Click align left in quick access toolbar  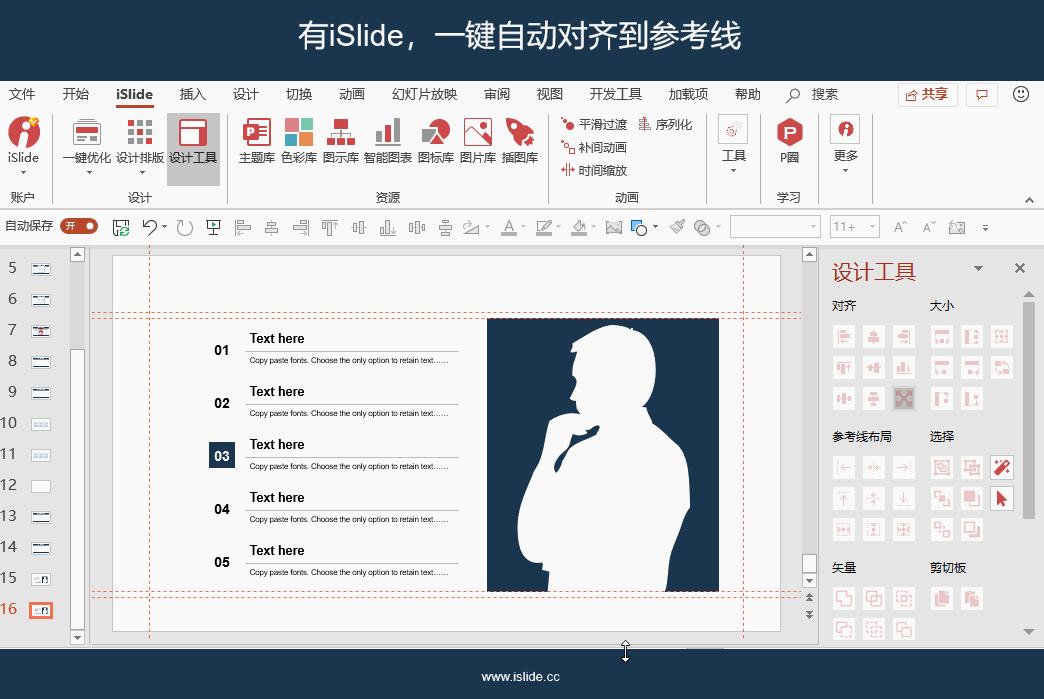tap(242, 228)
